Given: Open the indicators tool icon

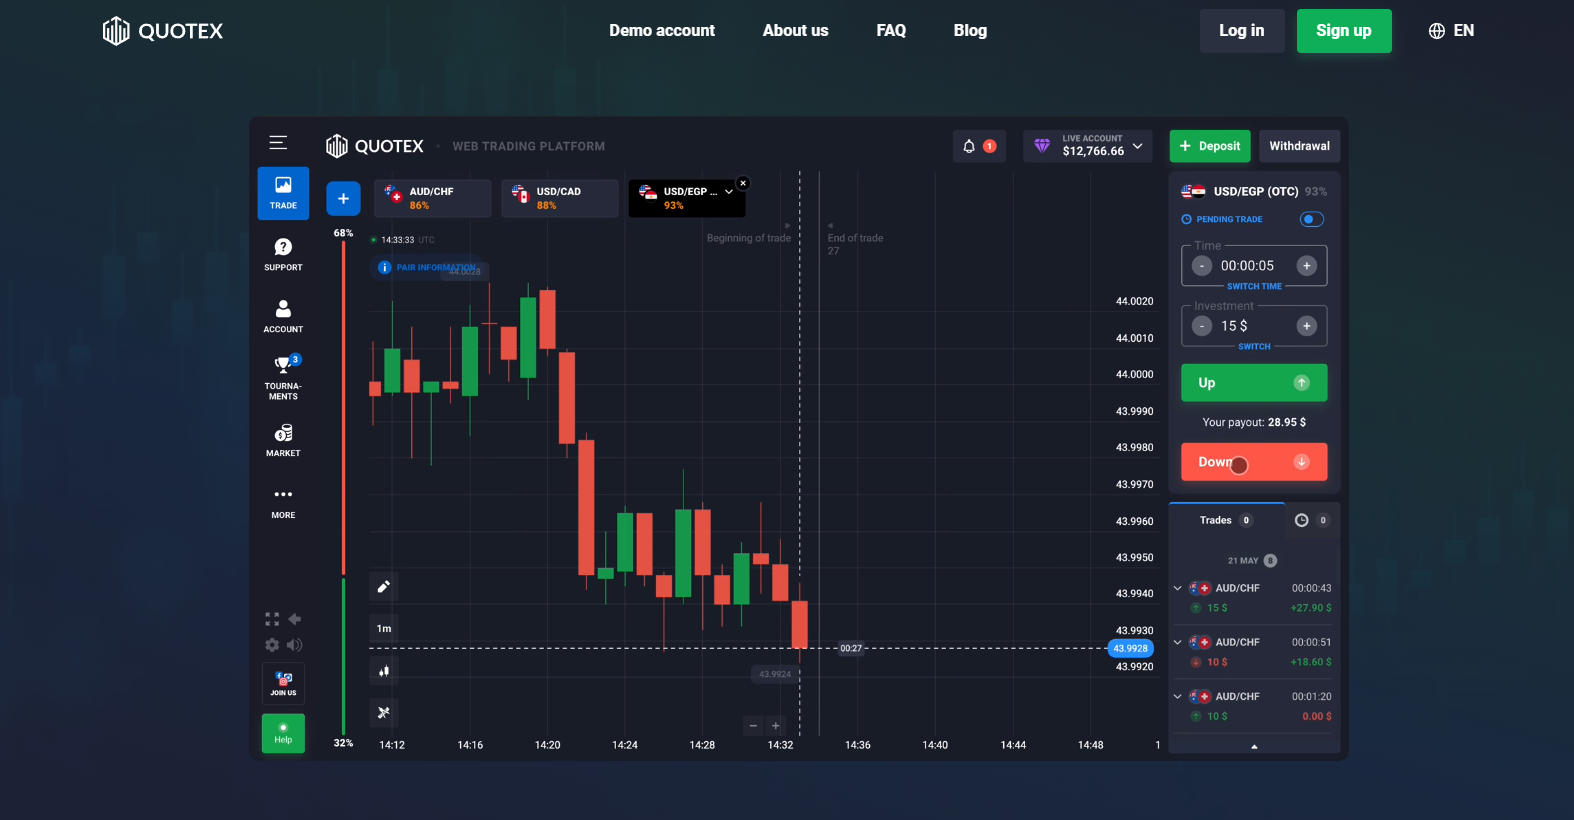Looking at the screenshot, I should [383, 712].
